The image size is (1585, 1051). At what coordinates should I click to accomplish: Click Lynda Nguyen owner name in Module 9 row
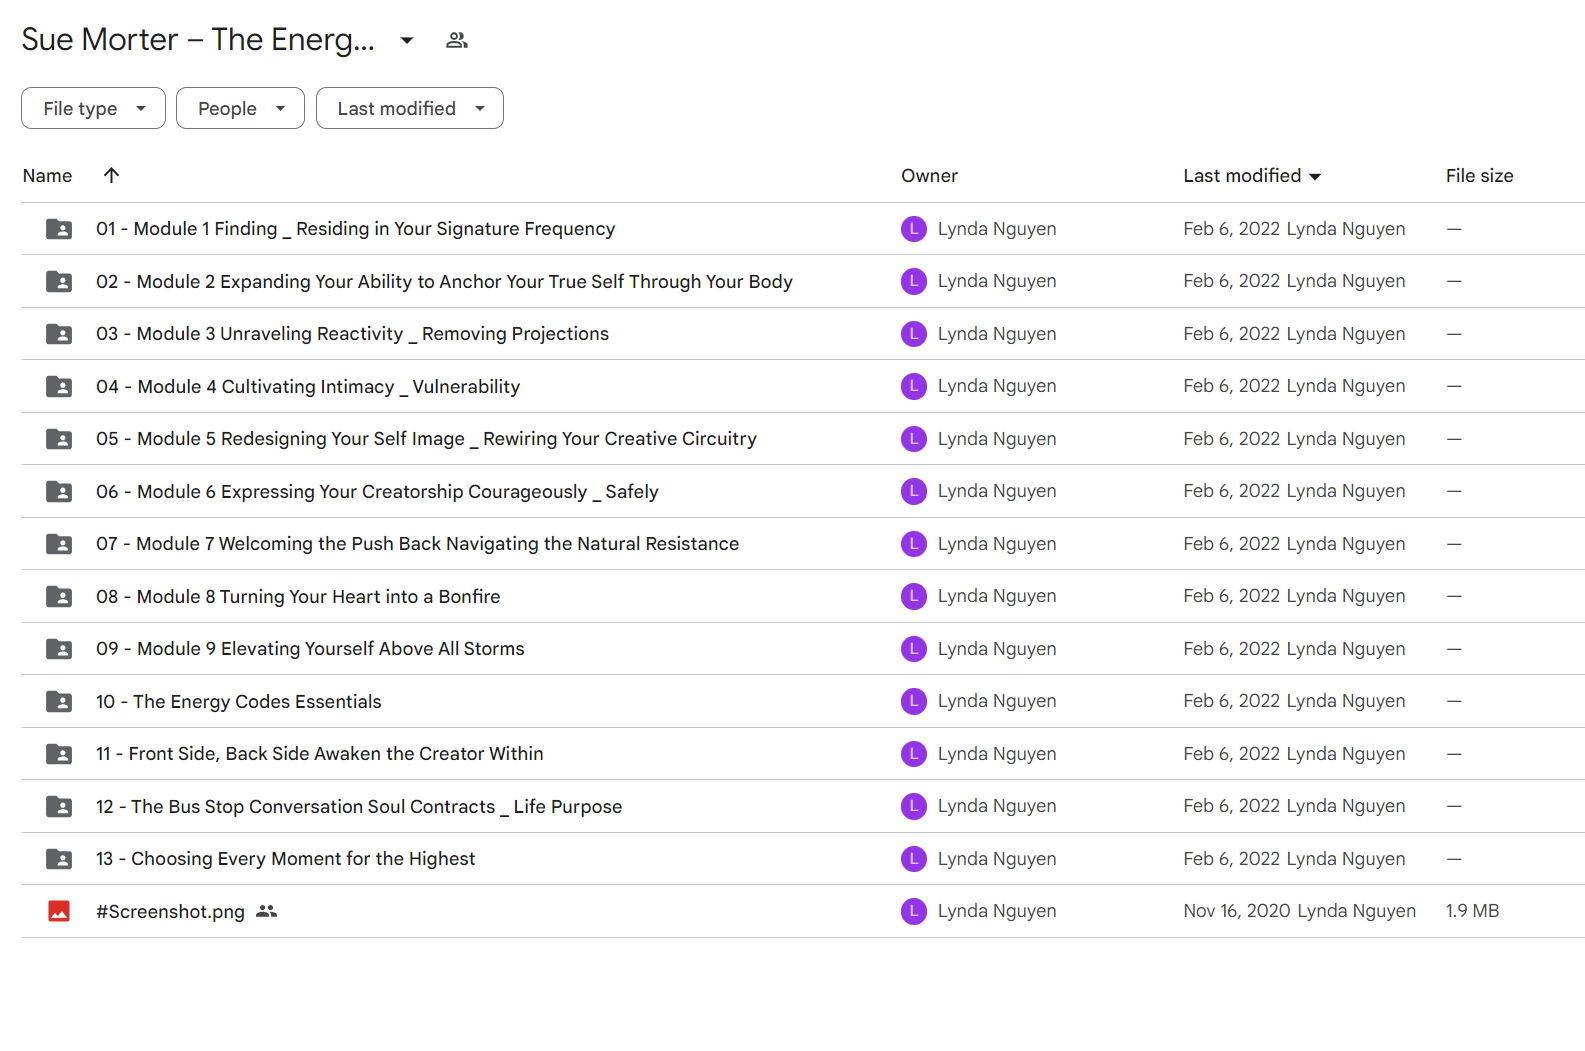[x=997, y=649]
